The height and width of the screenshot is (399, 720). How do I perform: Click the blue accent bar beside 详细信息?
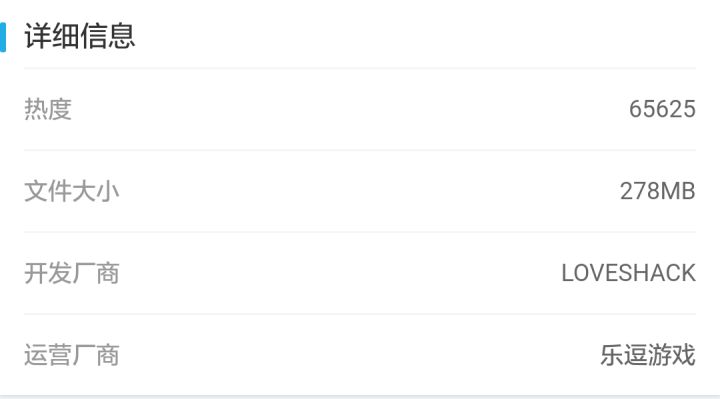[3, 37]
